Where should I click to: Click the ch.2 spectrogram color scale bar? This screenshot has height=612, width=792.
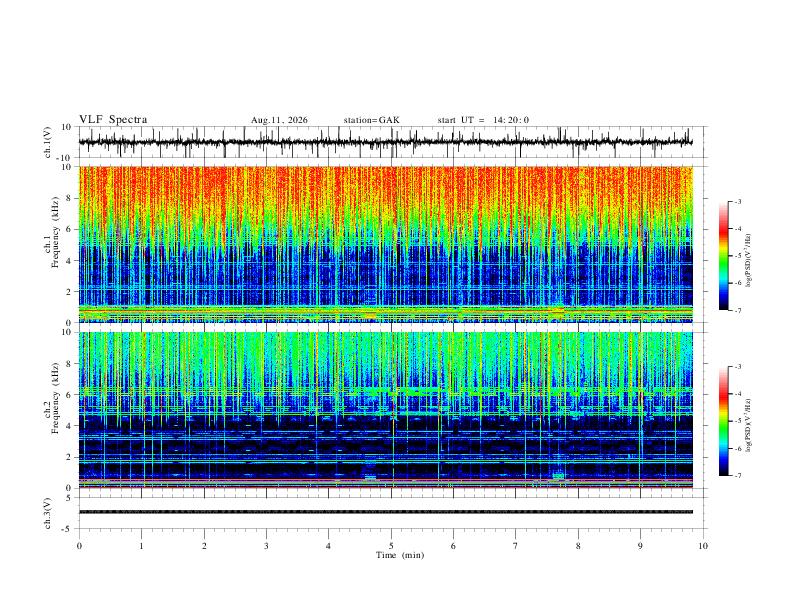(x=723, y=421)
